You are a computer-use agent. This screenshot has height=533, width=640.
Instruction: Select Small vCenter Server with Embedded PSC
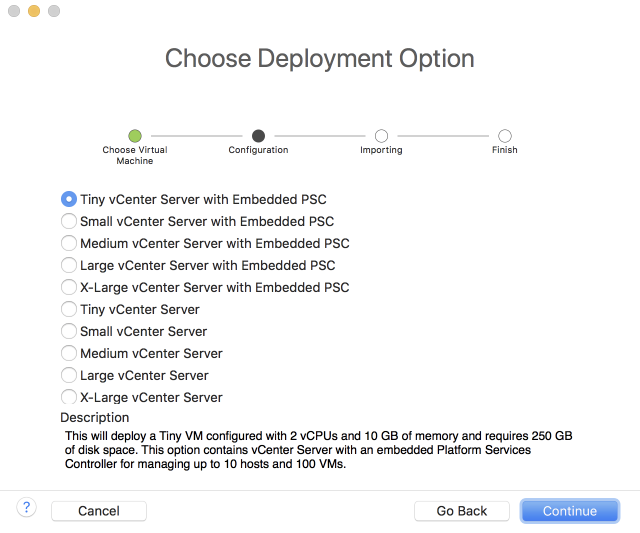coord(69,221)
